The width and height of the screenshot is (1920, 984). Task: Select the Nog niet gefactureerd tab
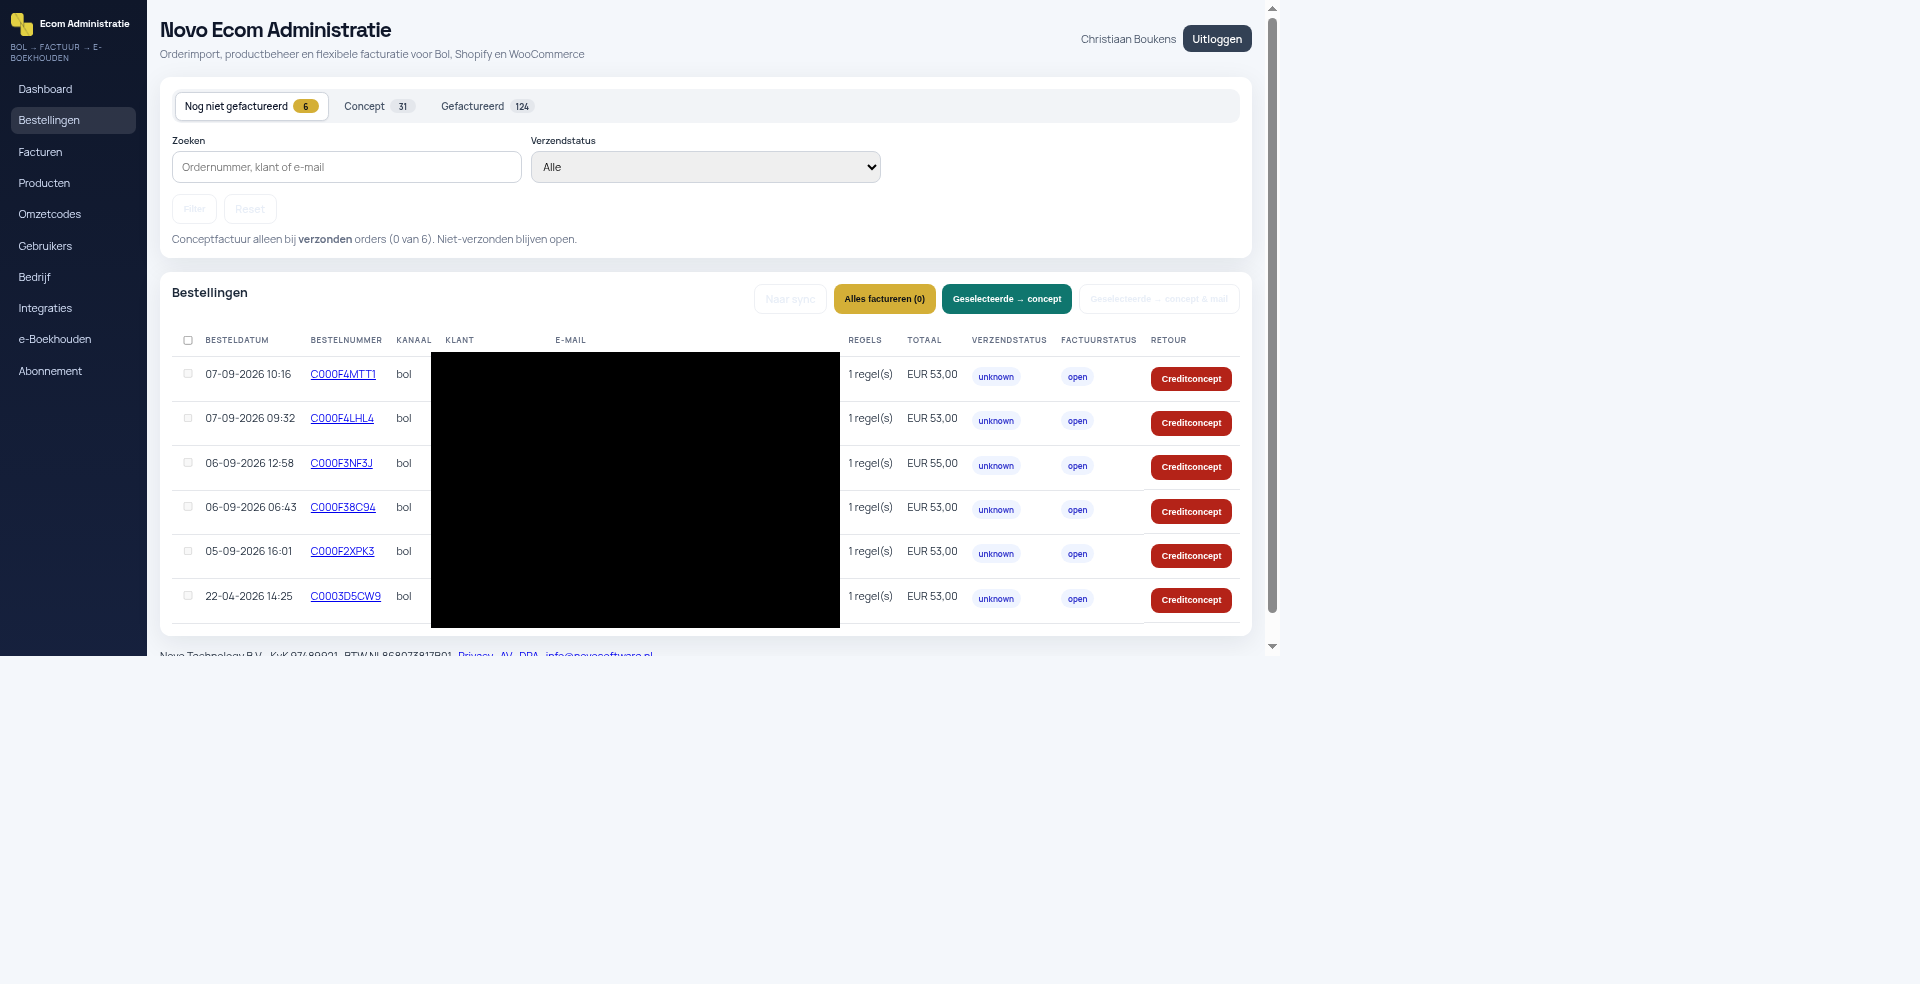(251, 106)
